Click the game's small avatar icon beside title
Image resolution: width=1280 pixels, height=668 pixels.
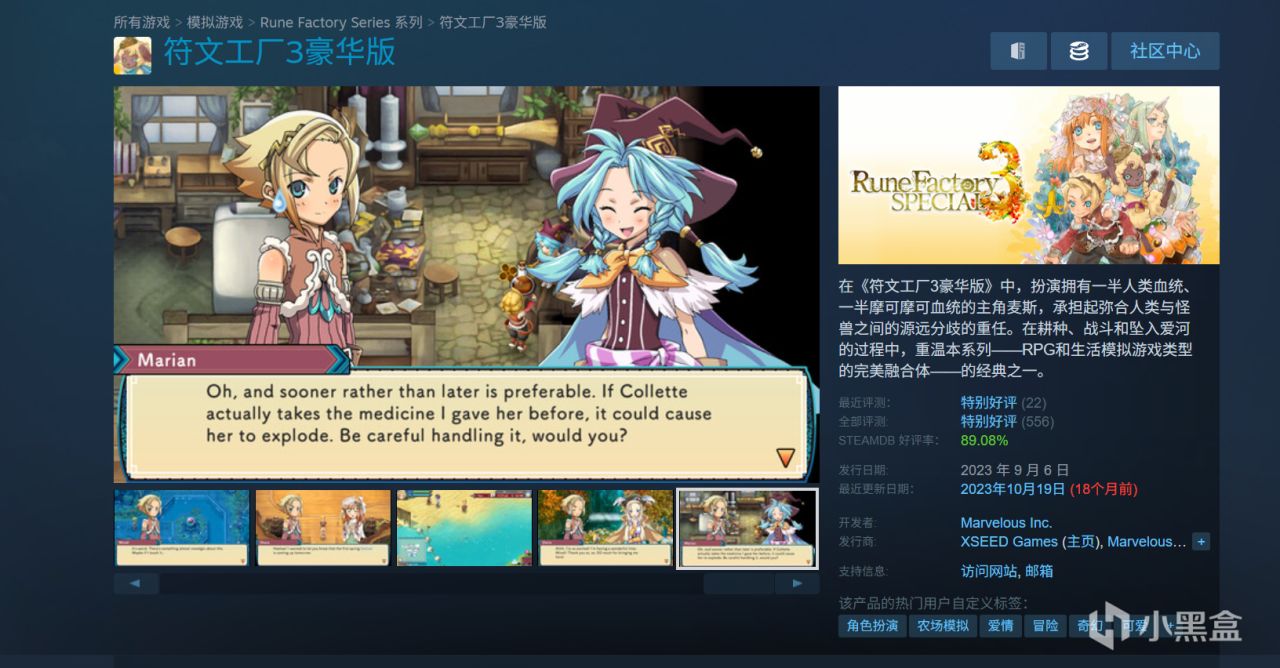pos(133,55)
